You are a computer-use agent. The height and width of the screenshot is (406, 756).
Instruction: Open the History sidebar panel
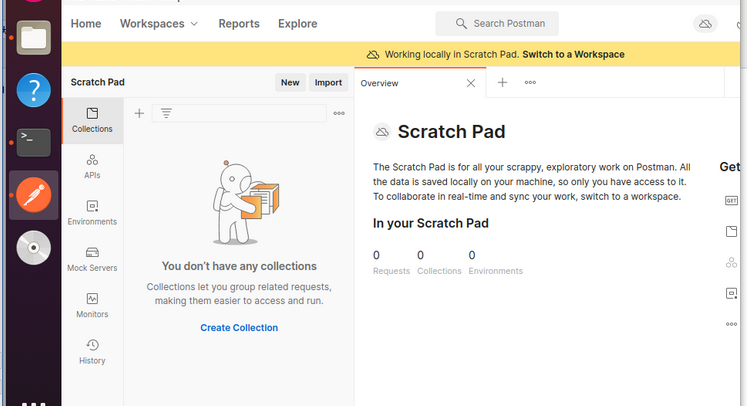(92, 351)
